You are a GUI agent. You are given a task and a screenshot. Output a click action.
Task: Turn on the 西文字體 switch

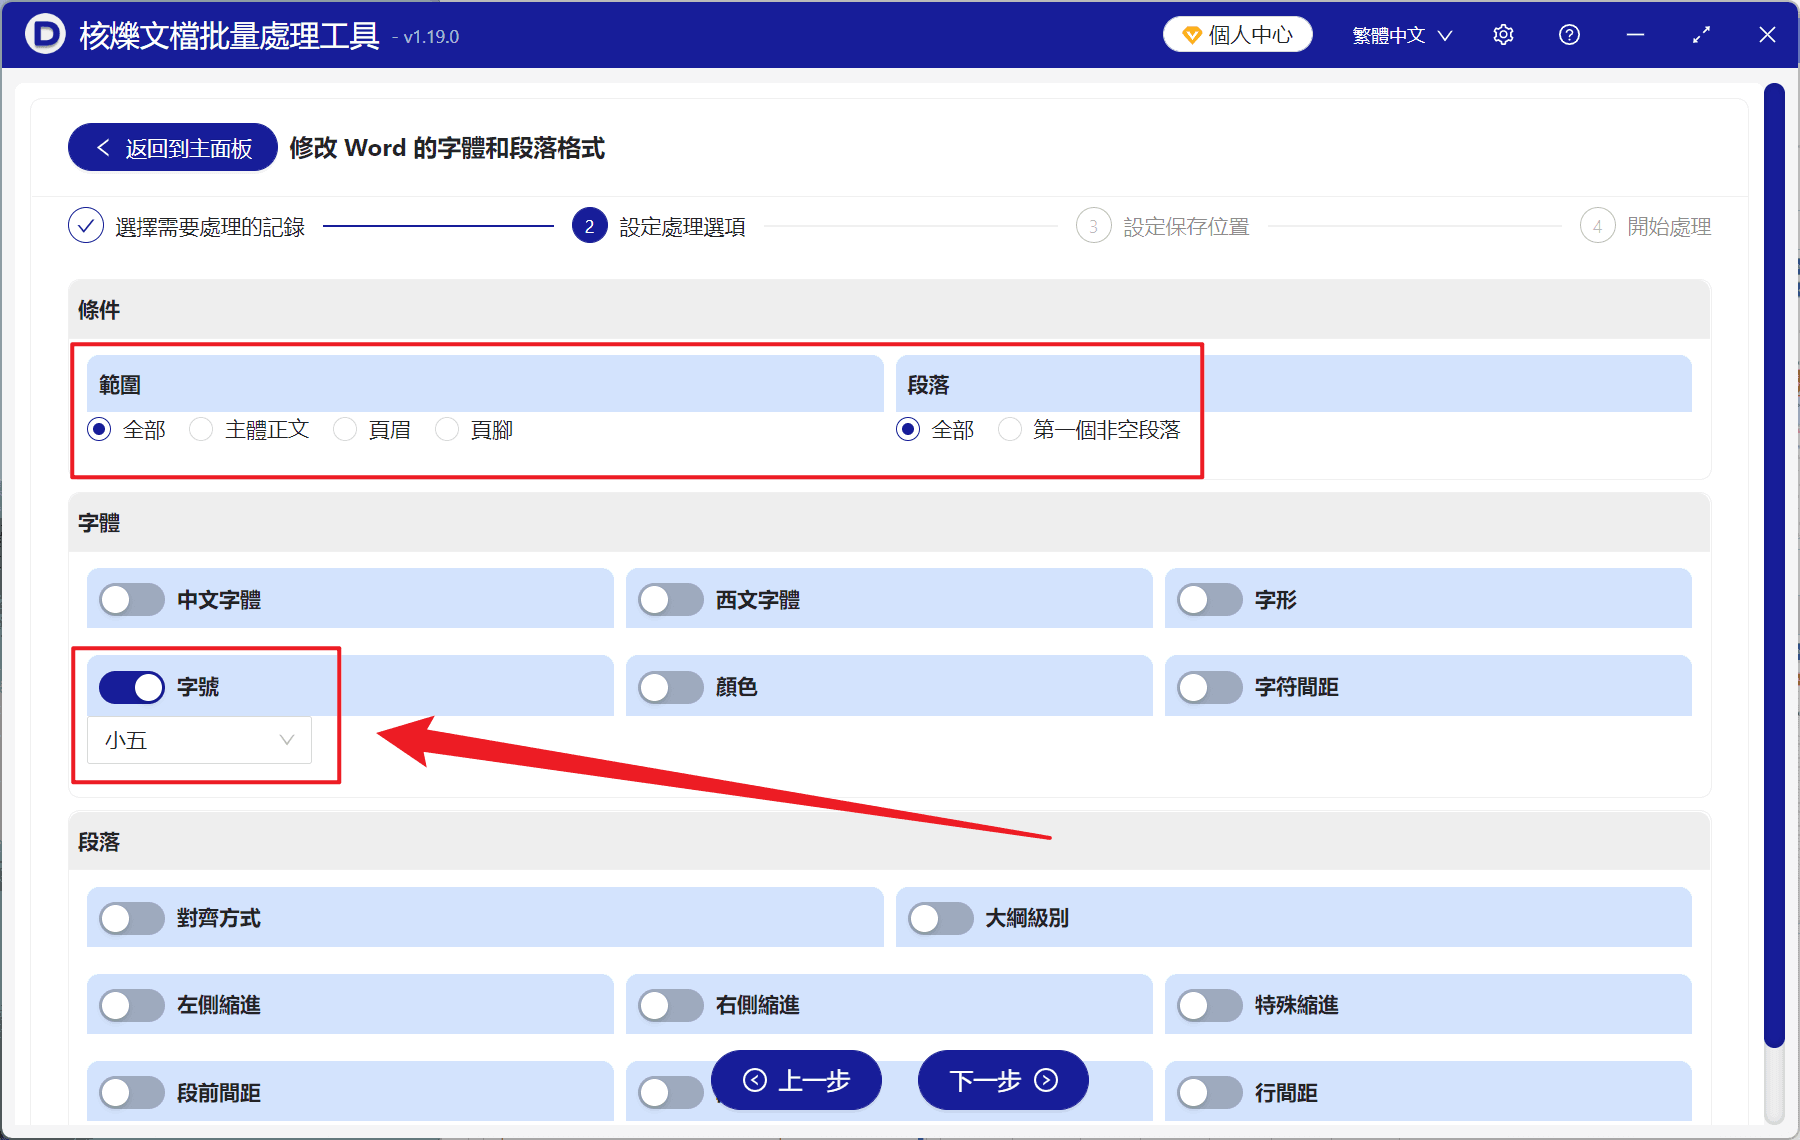click(671, 599)
